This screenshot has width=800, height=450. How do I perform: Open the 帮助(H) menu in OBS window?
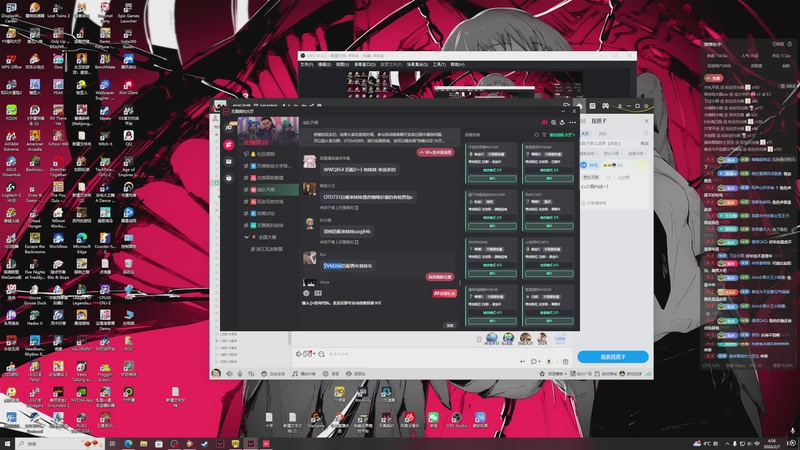coord(457,65)
